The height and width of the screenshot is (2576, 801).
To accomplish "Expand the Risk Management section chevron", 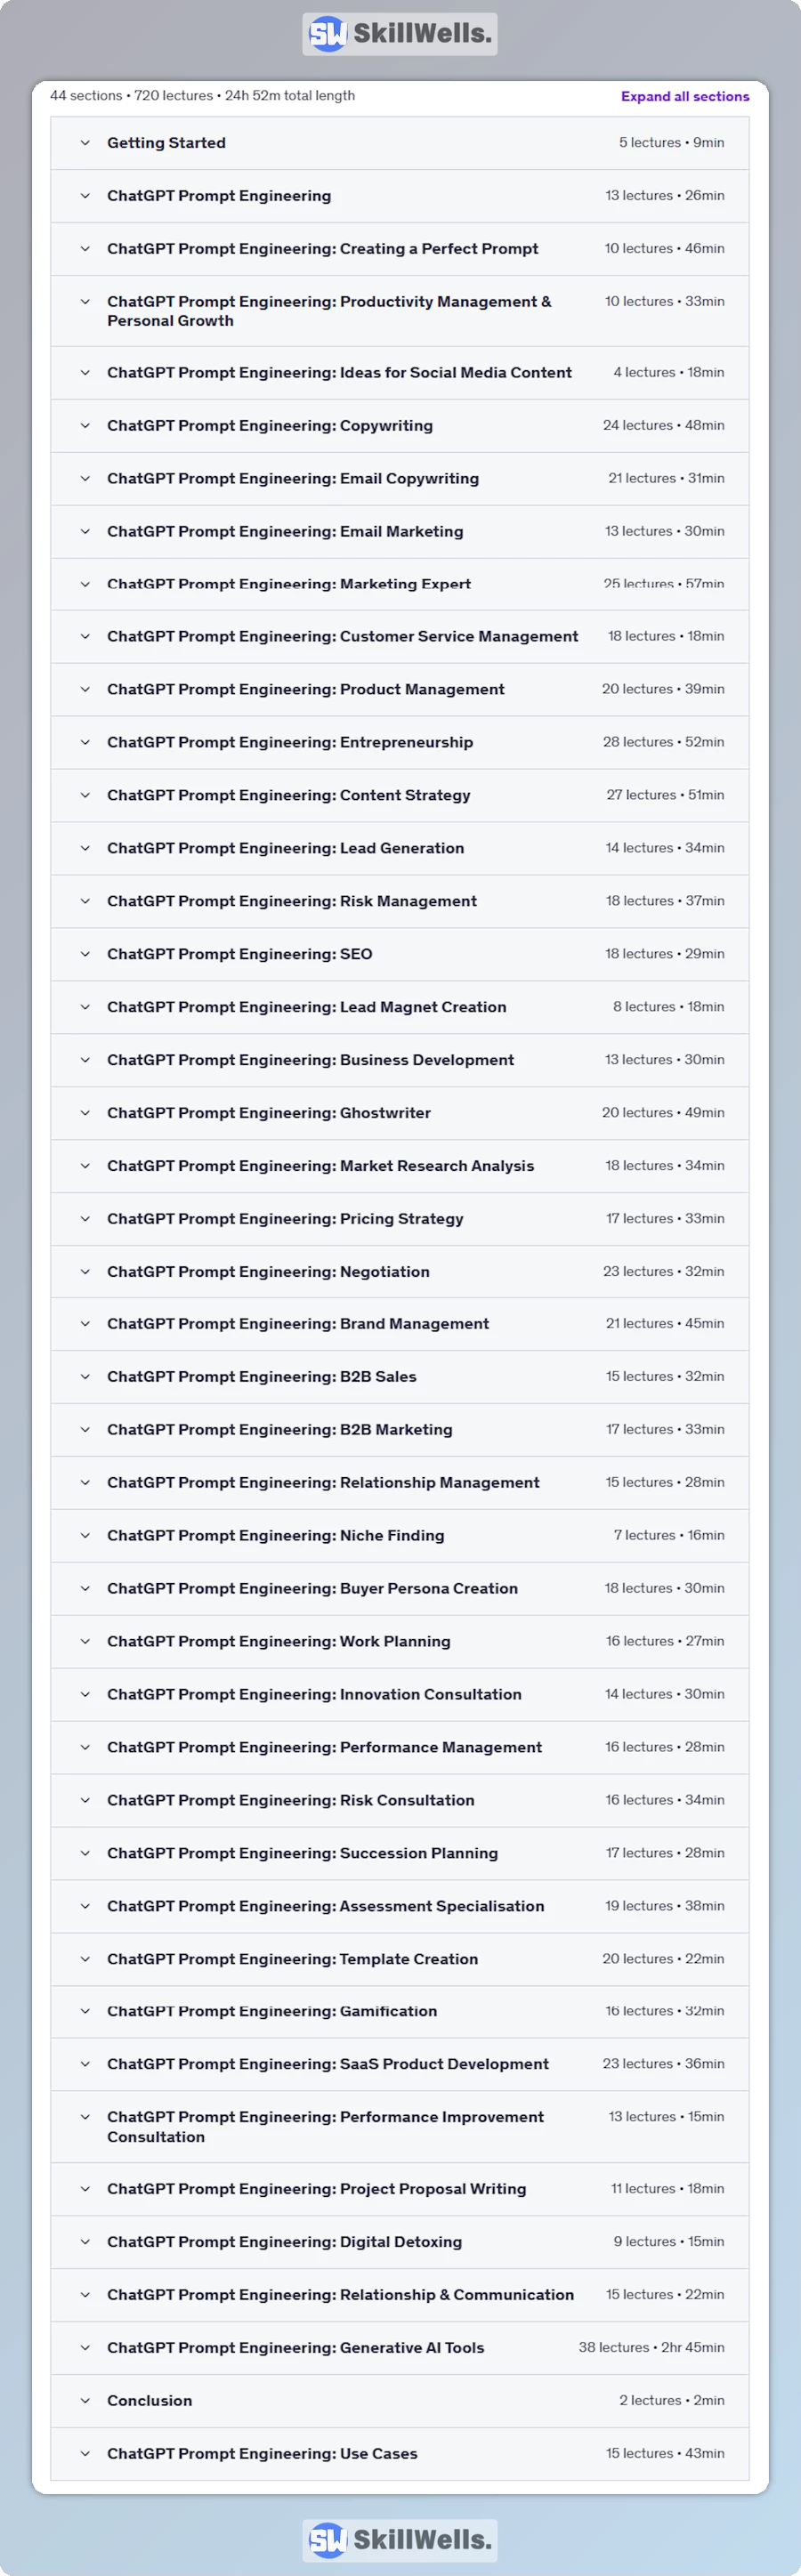I will (x=85, y=902).
